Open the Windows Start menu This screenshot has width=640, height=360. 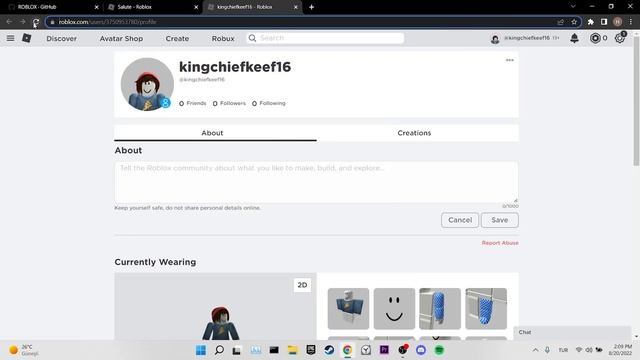tap(201, 350)
